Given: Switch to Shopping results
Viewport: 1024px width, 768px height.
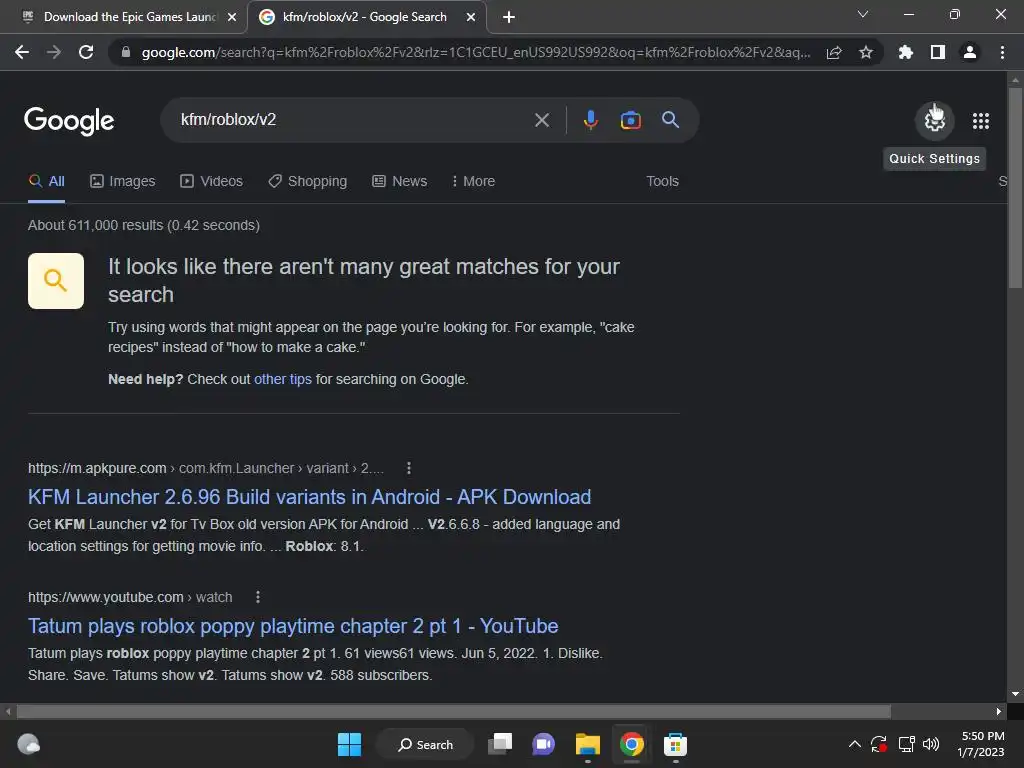Looking at the screenshot, I should click(x=308, y=182).
